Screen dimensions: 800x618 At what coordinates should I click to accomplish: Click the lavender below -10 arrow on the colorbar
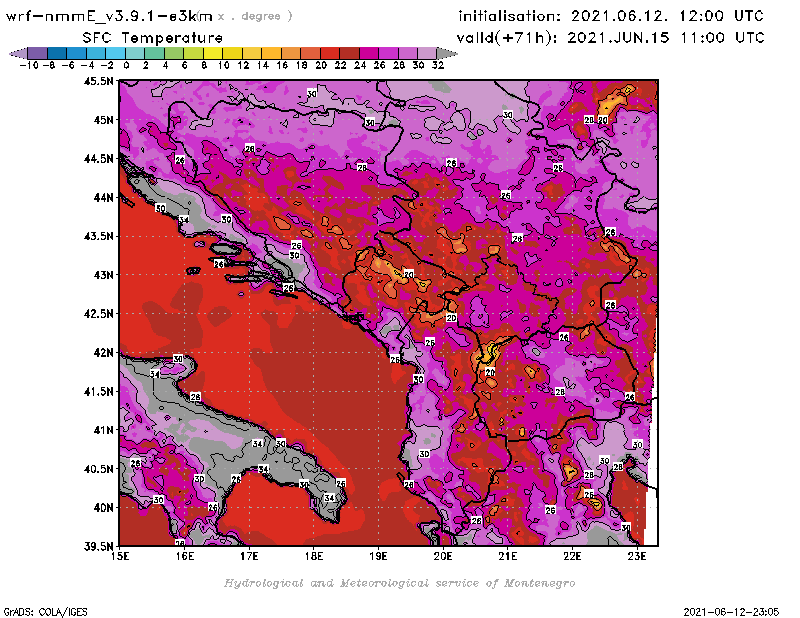(18, 53)
